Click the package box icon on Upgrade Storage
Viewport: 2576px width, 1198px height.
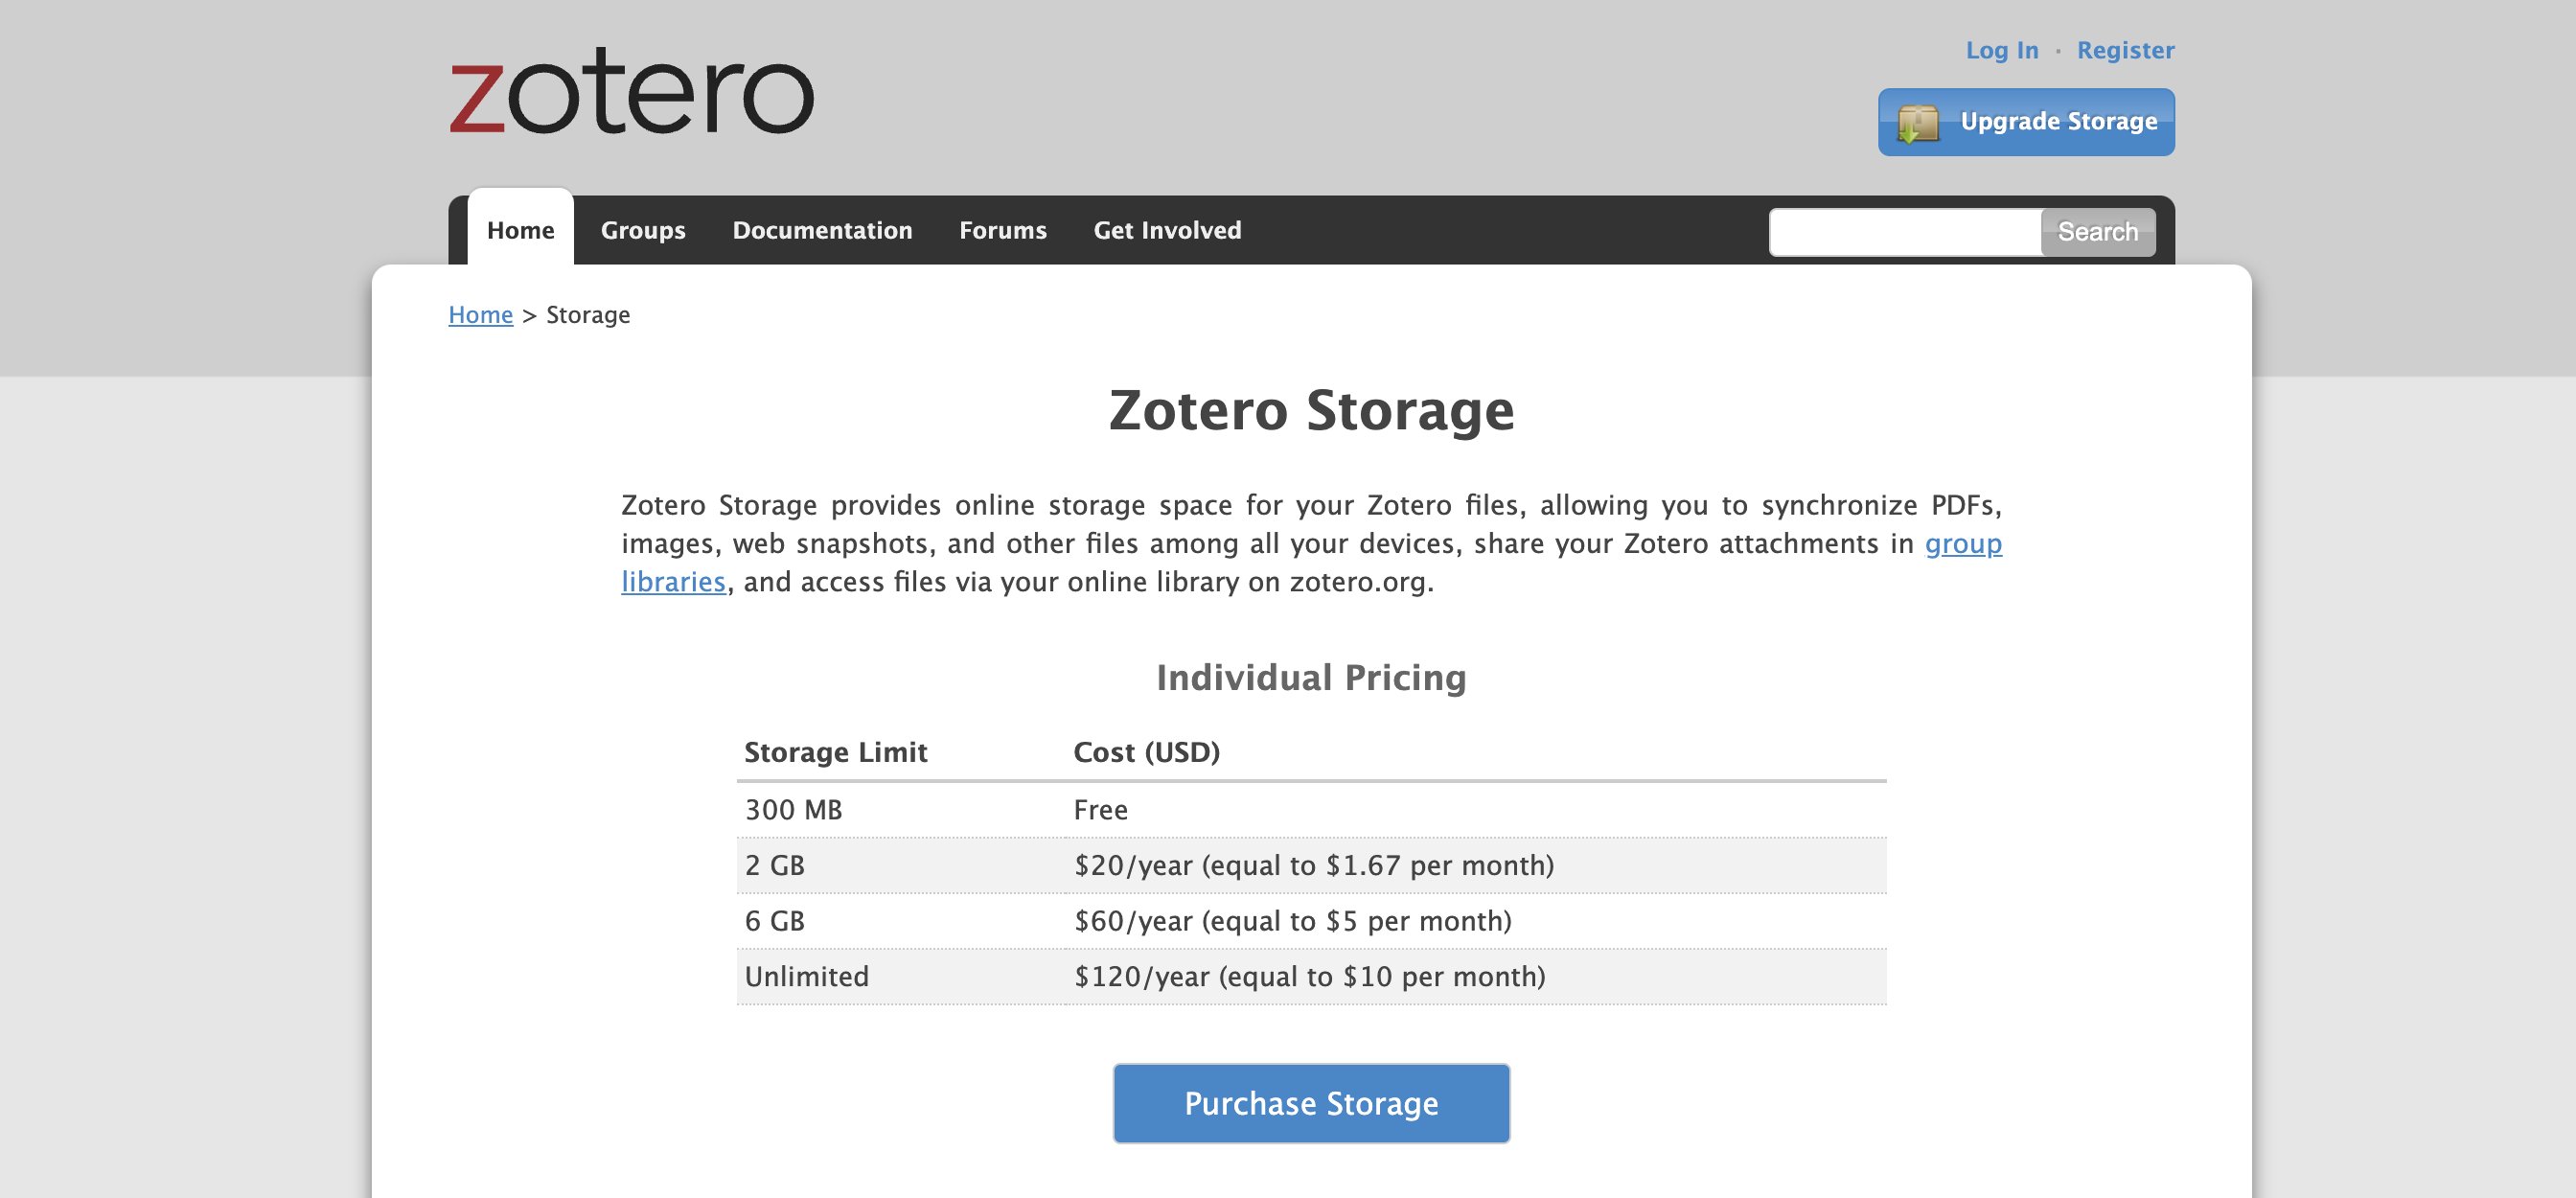tap(1917, 124)
